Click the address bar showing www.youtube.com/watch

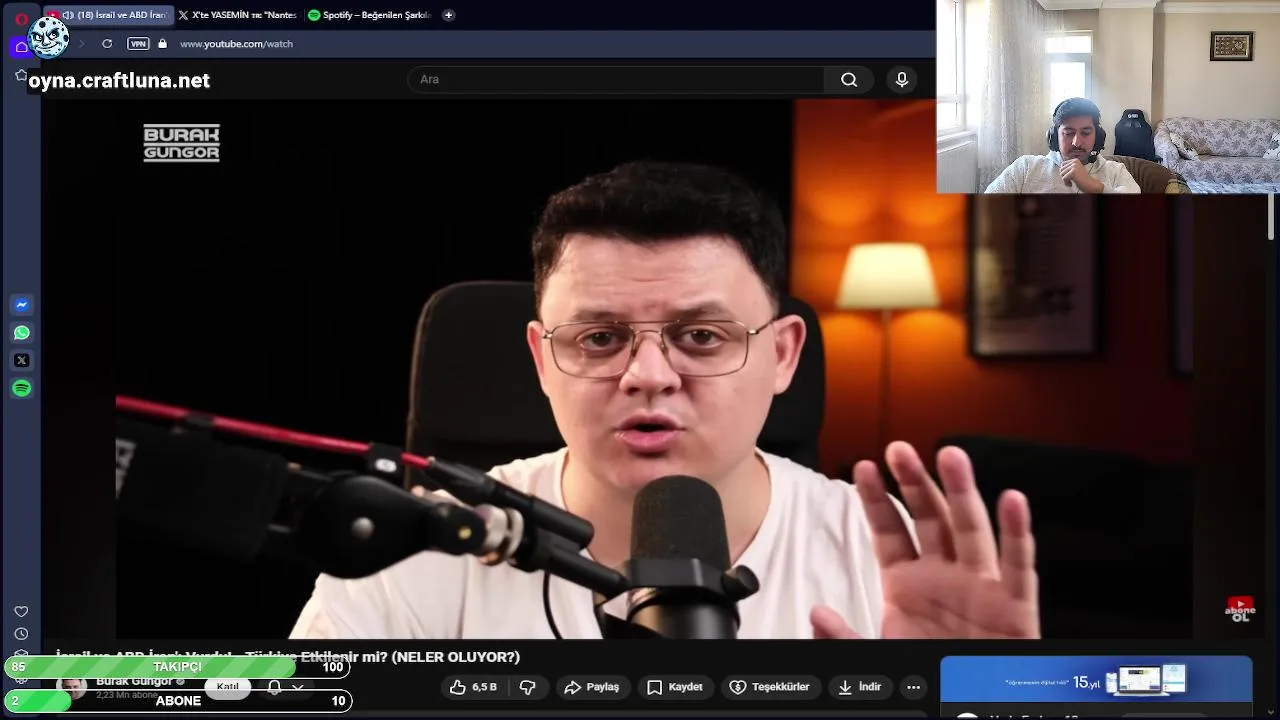236,44
